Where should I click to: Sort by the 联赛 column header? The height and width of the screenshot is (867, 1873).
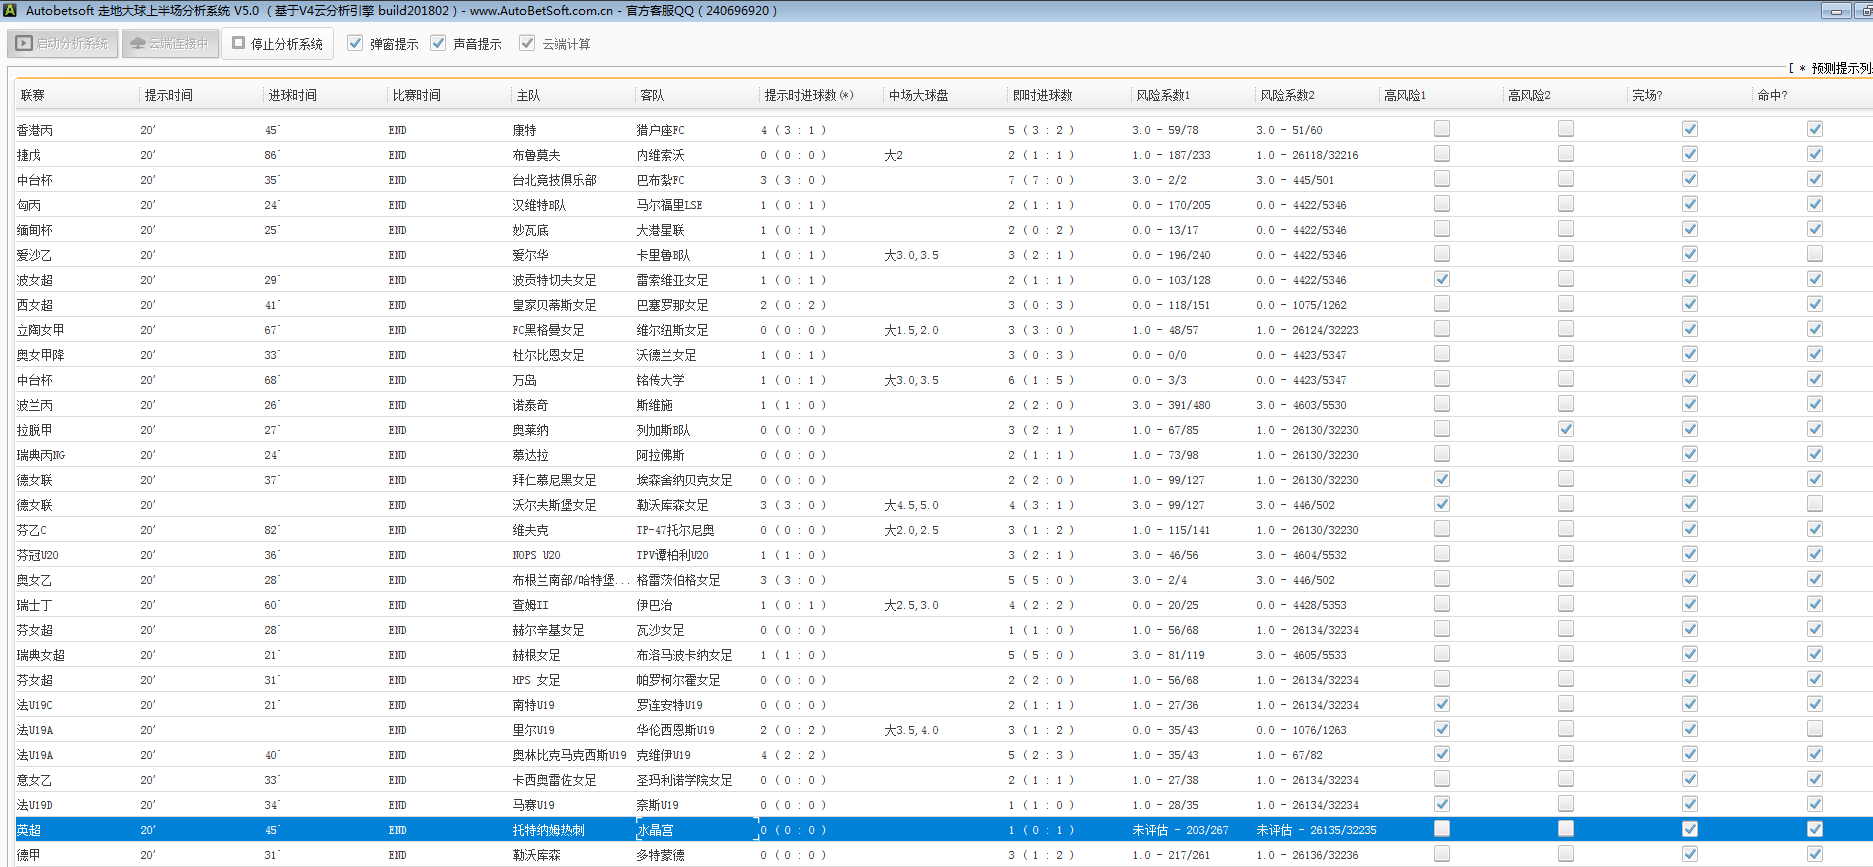33,95
